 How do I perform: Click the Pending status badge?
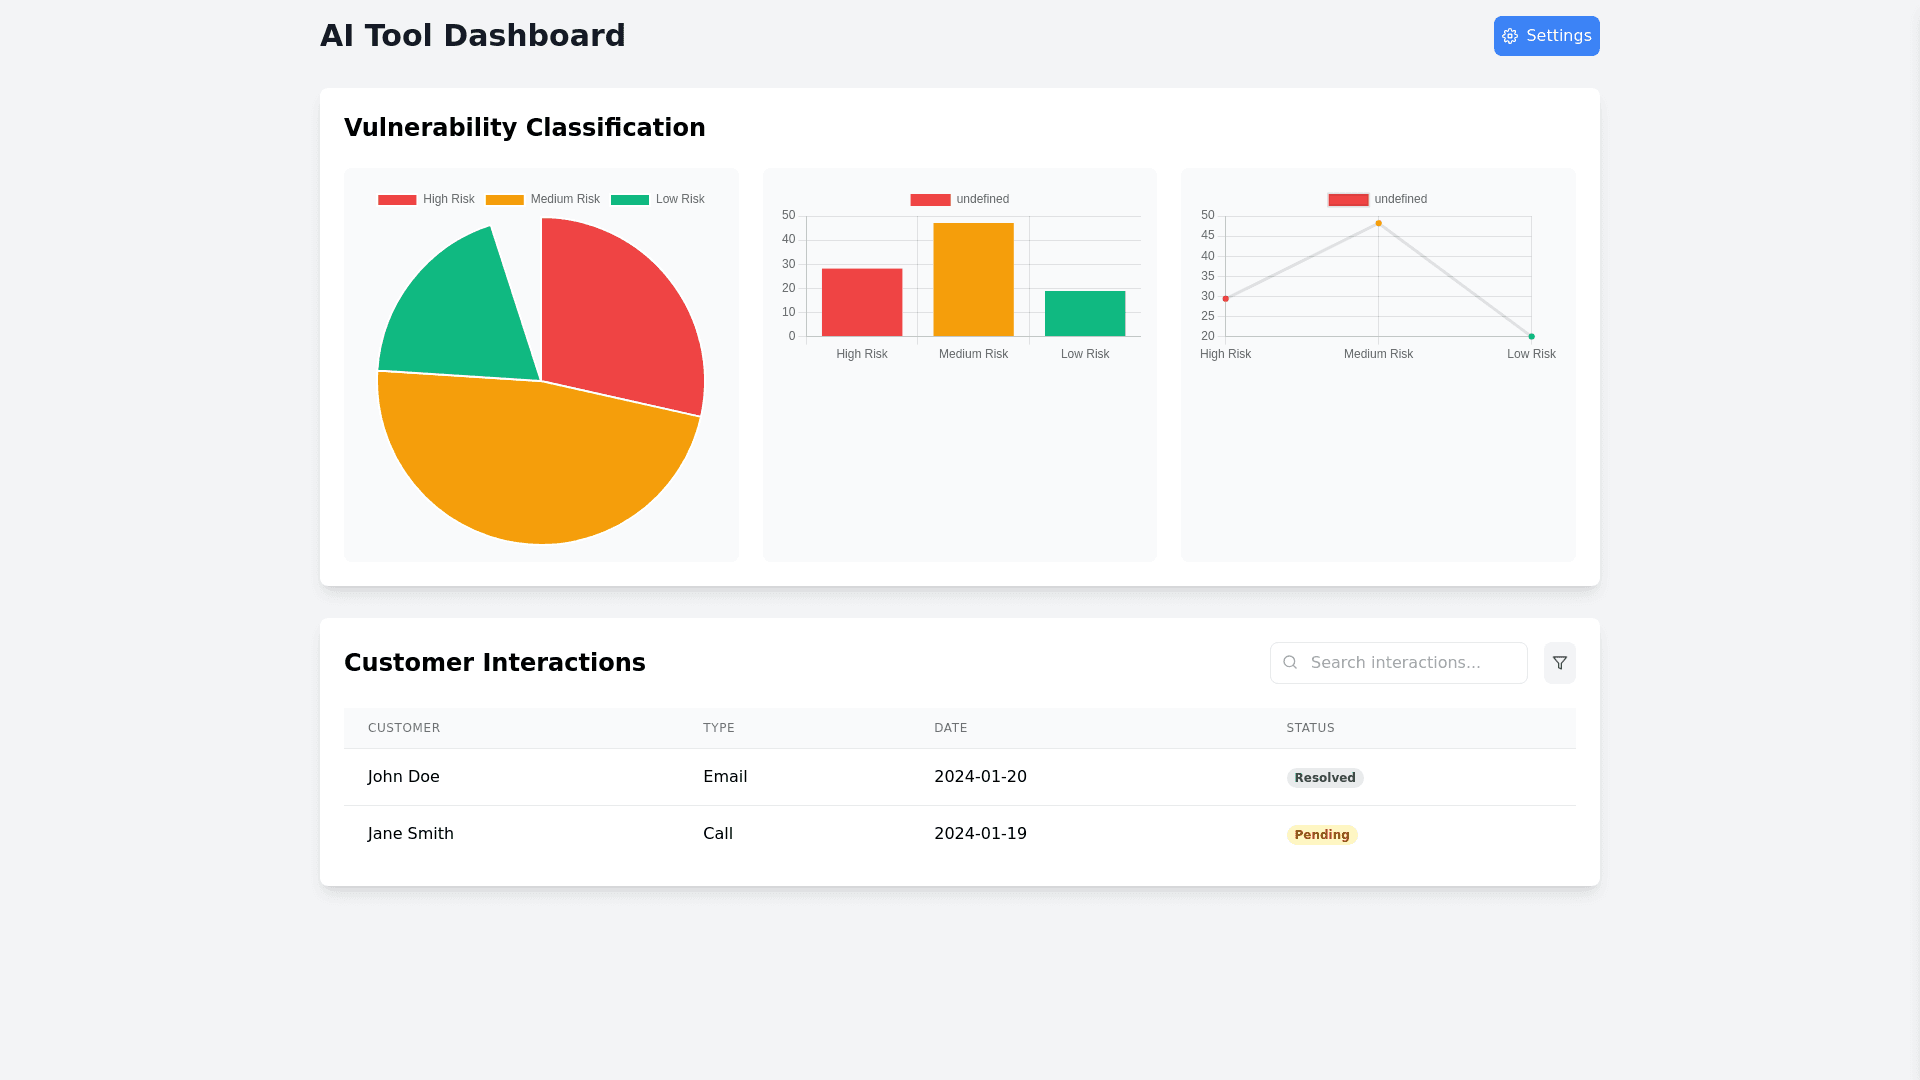(x=1321, y=835)
